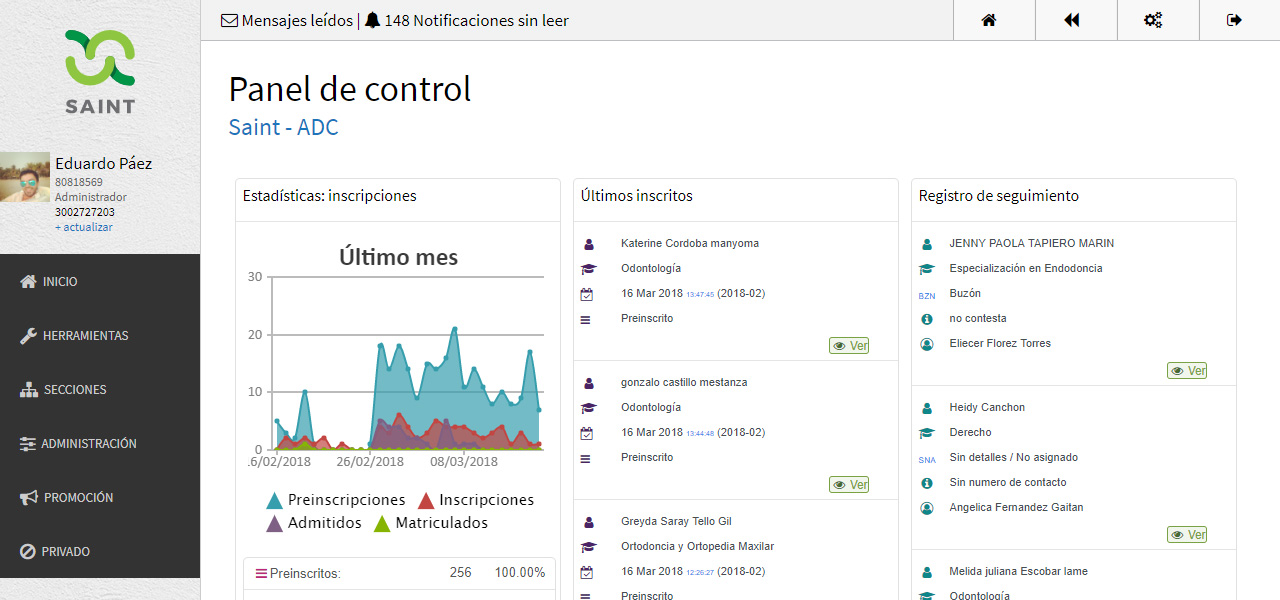The width and height of the screenshot is (1280, 600).
Task: Click the "+ actualizar" profile link
Action: coord(84,227)
